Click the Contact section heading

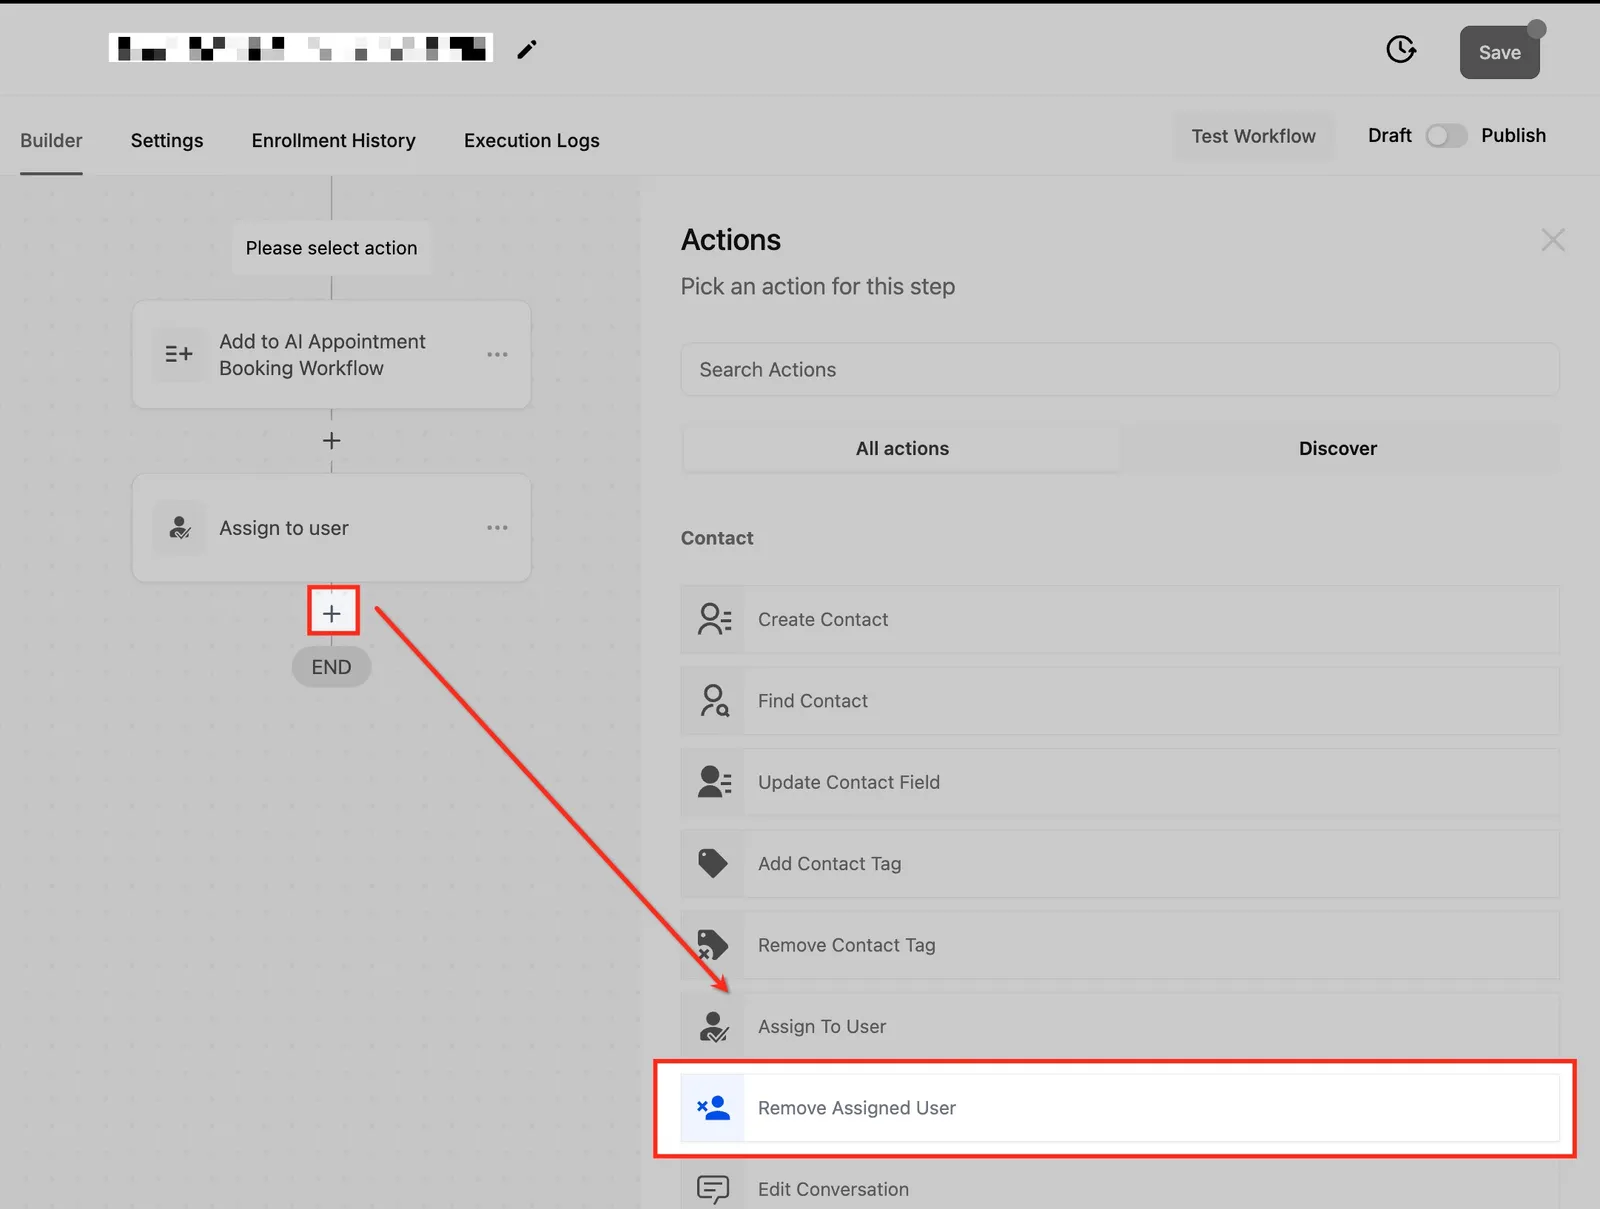click(717, 538)
